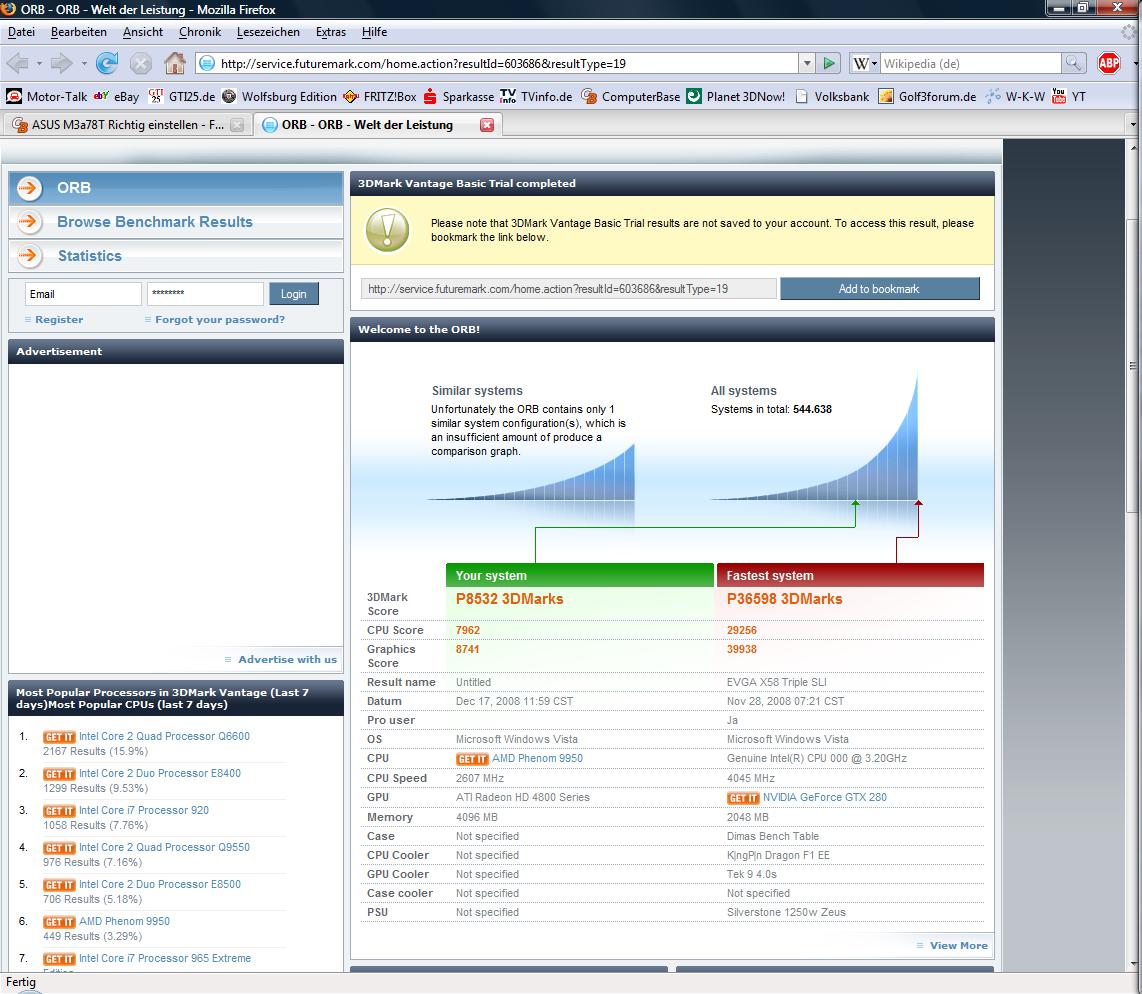
Task: Open AMD Phenom 9950 link in popular processors list
Action: pyautogui.click(x=124, y=921)
